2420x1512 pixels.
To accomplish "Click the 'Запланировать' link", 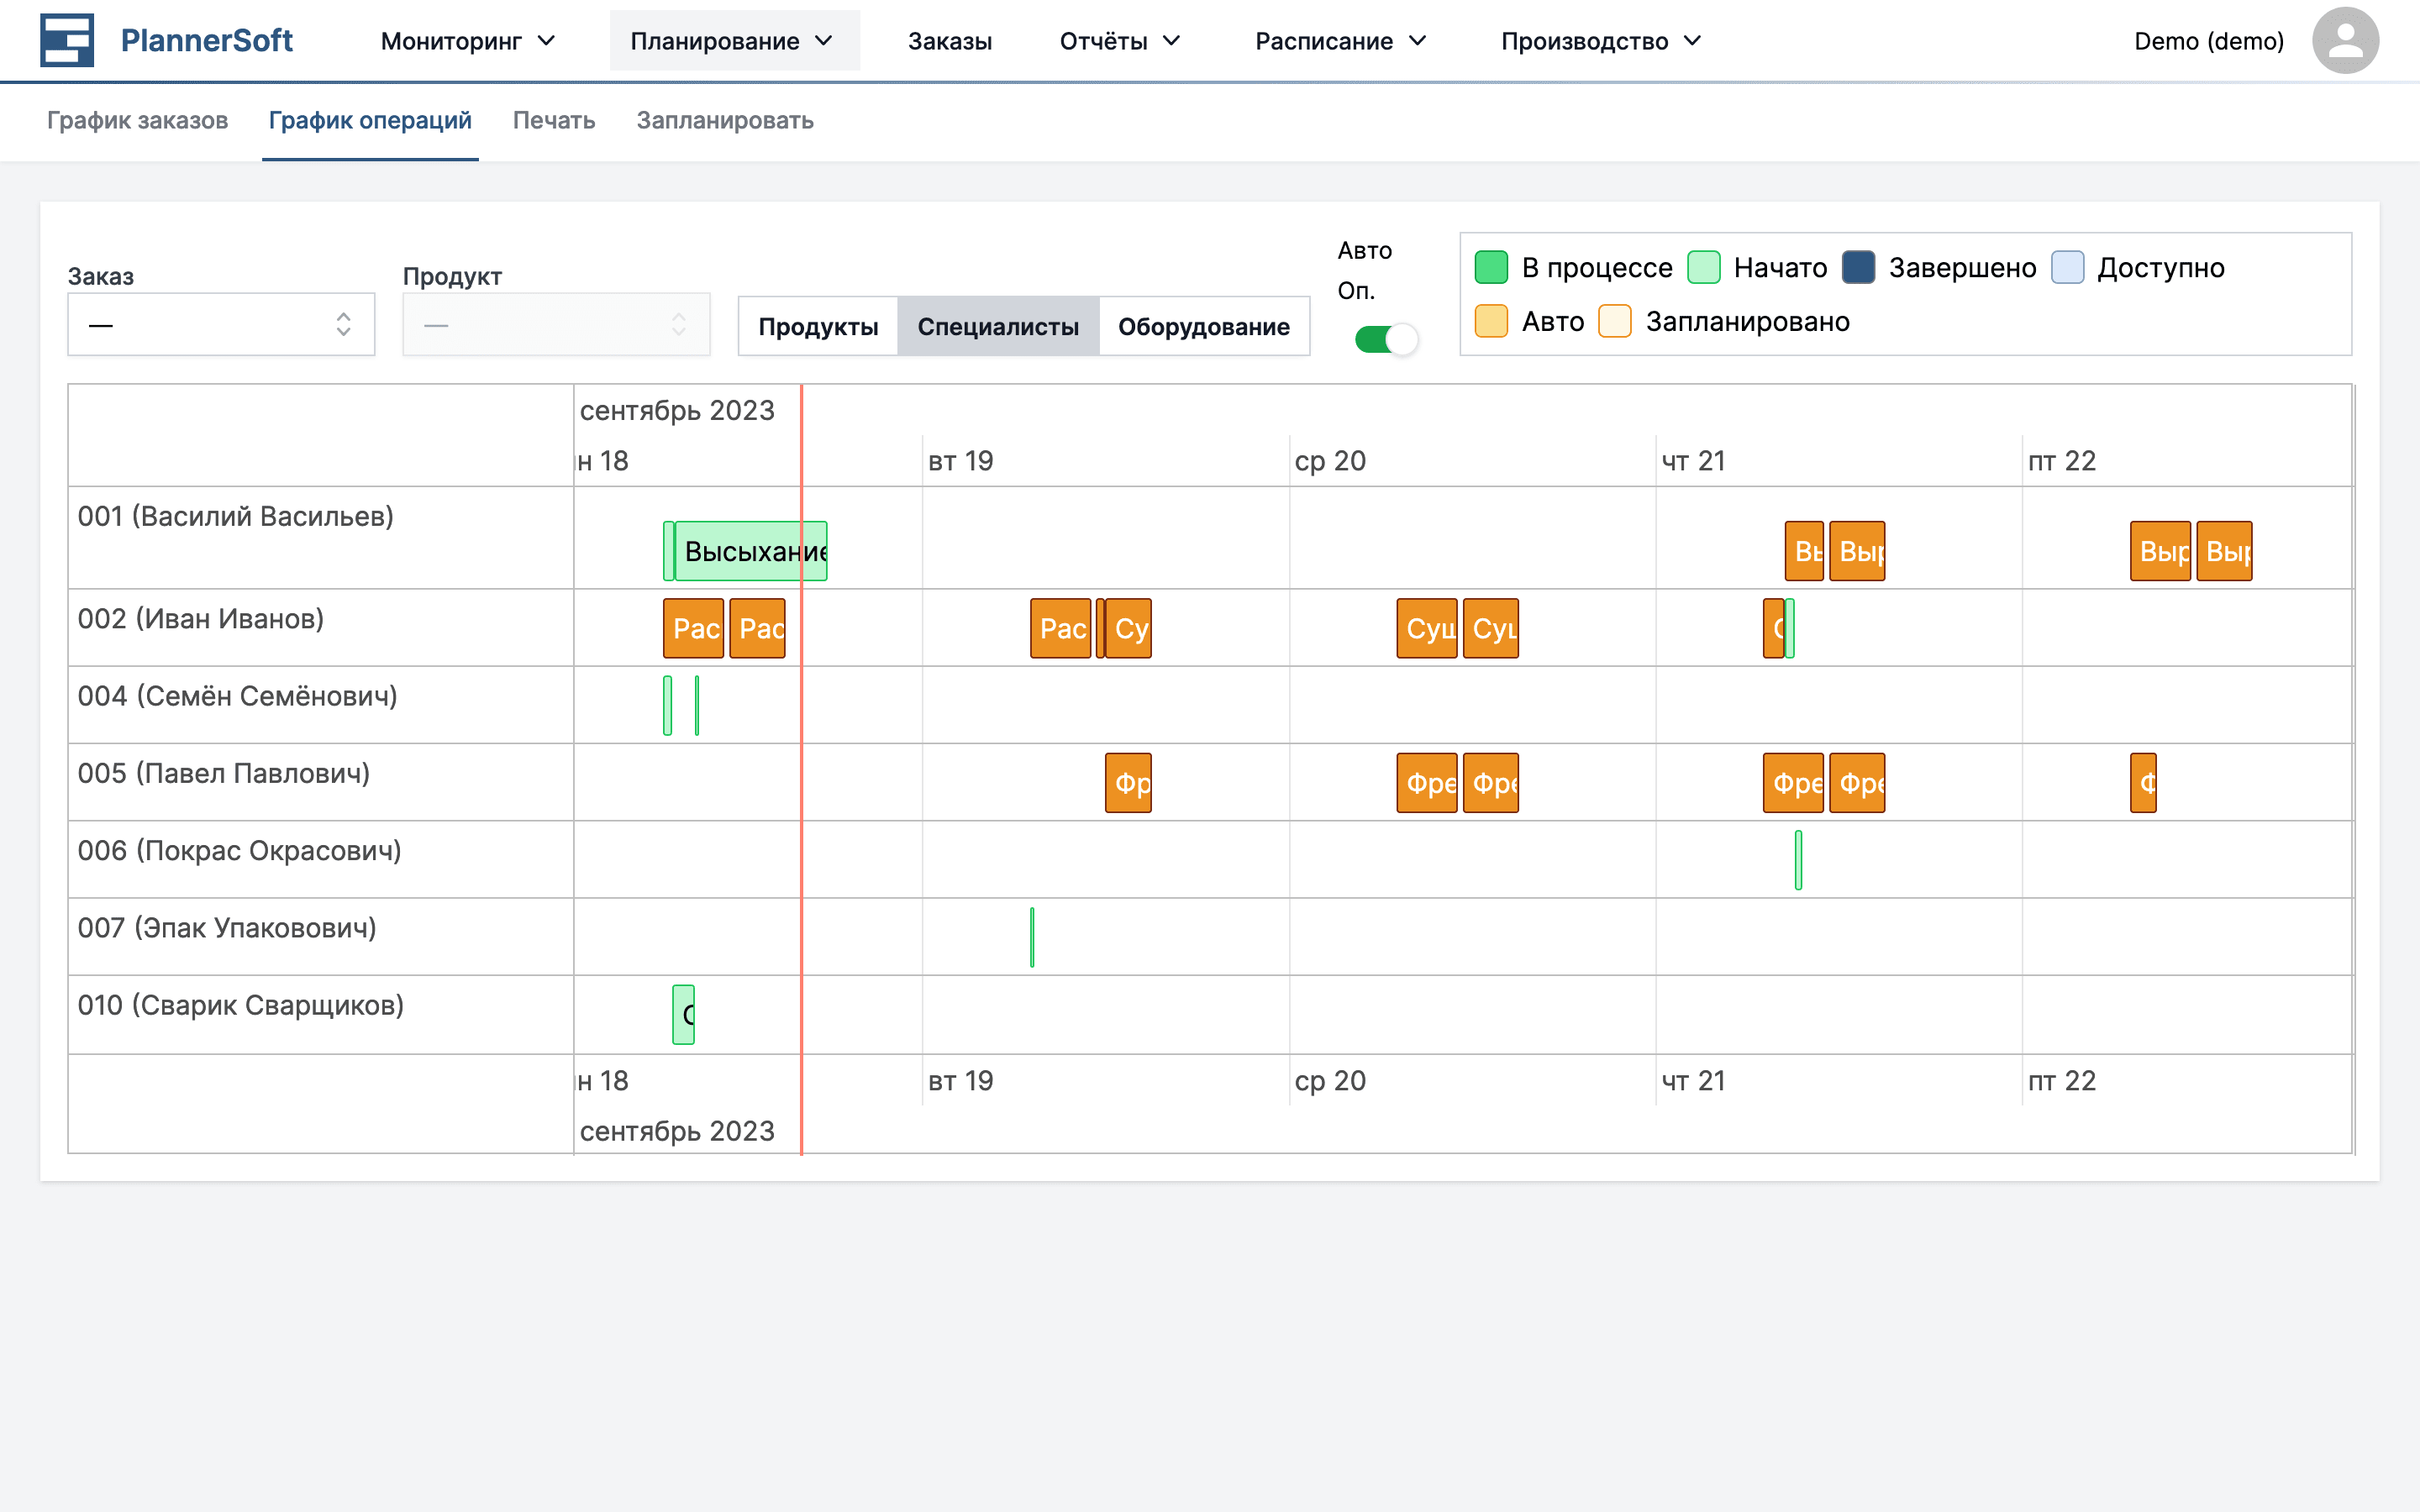I will pos(724,120).
